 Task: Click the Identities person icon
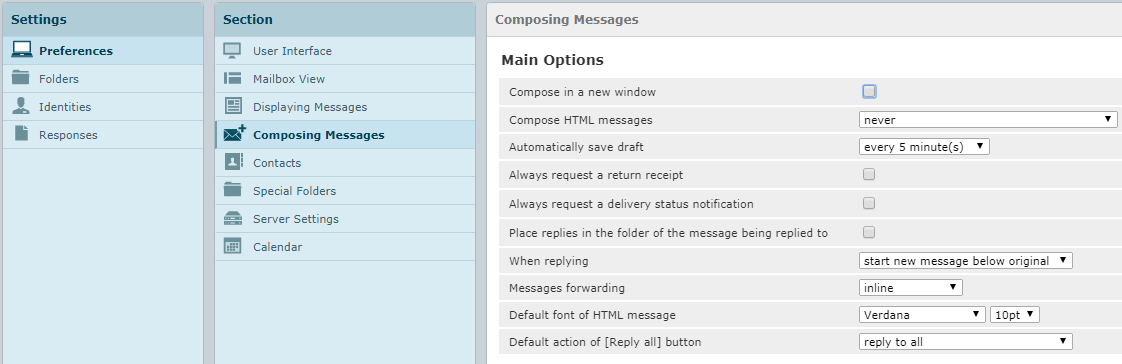21,106
